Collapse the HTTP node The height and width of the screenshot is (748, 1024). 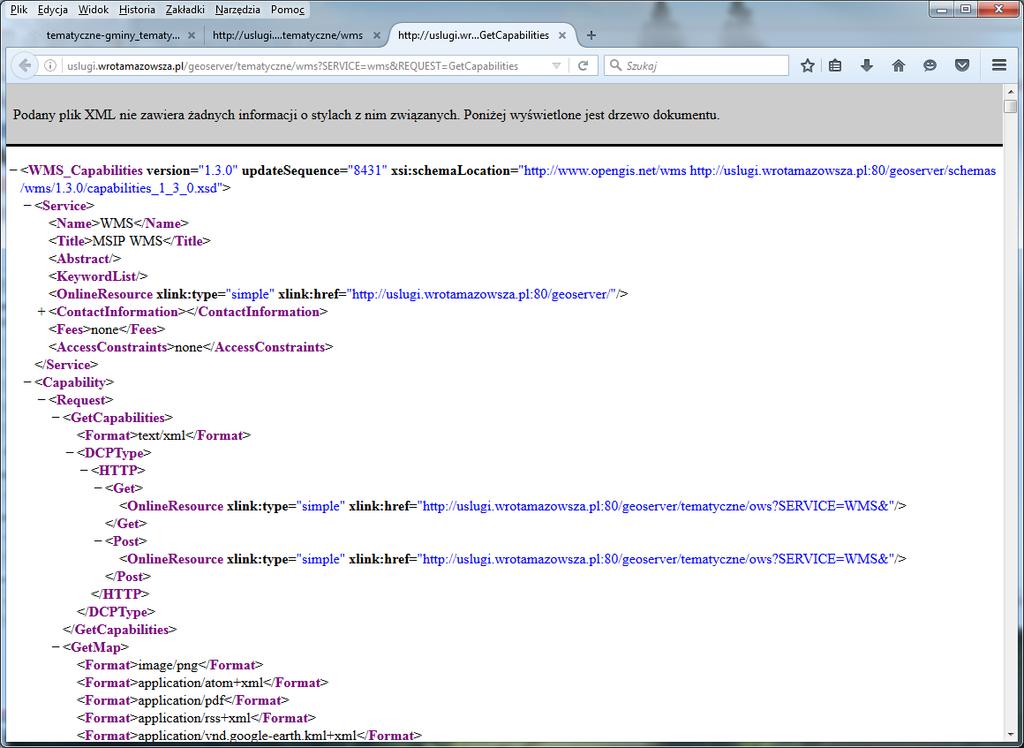pos(84,470)
